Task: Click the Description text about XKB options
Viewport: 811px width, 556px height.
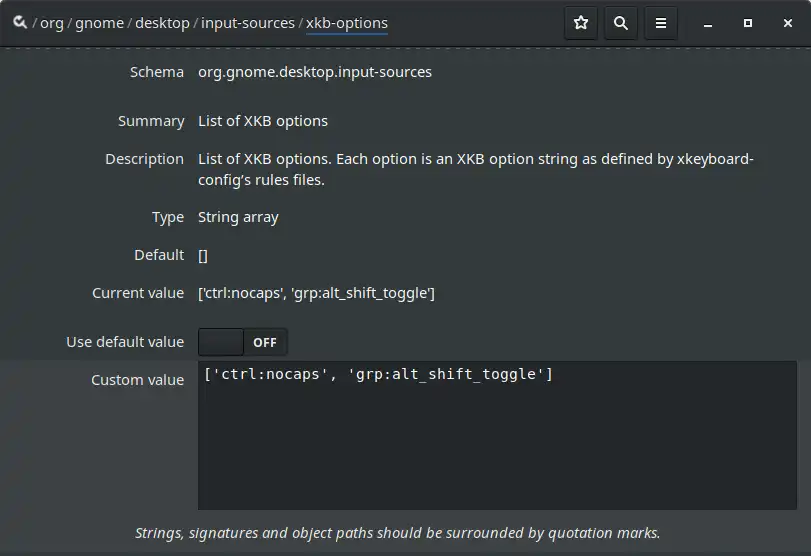Action: click(476, 169)
